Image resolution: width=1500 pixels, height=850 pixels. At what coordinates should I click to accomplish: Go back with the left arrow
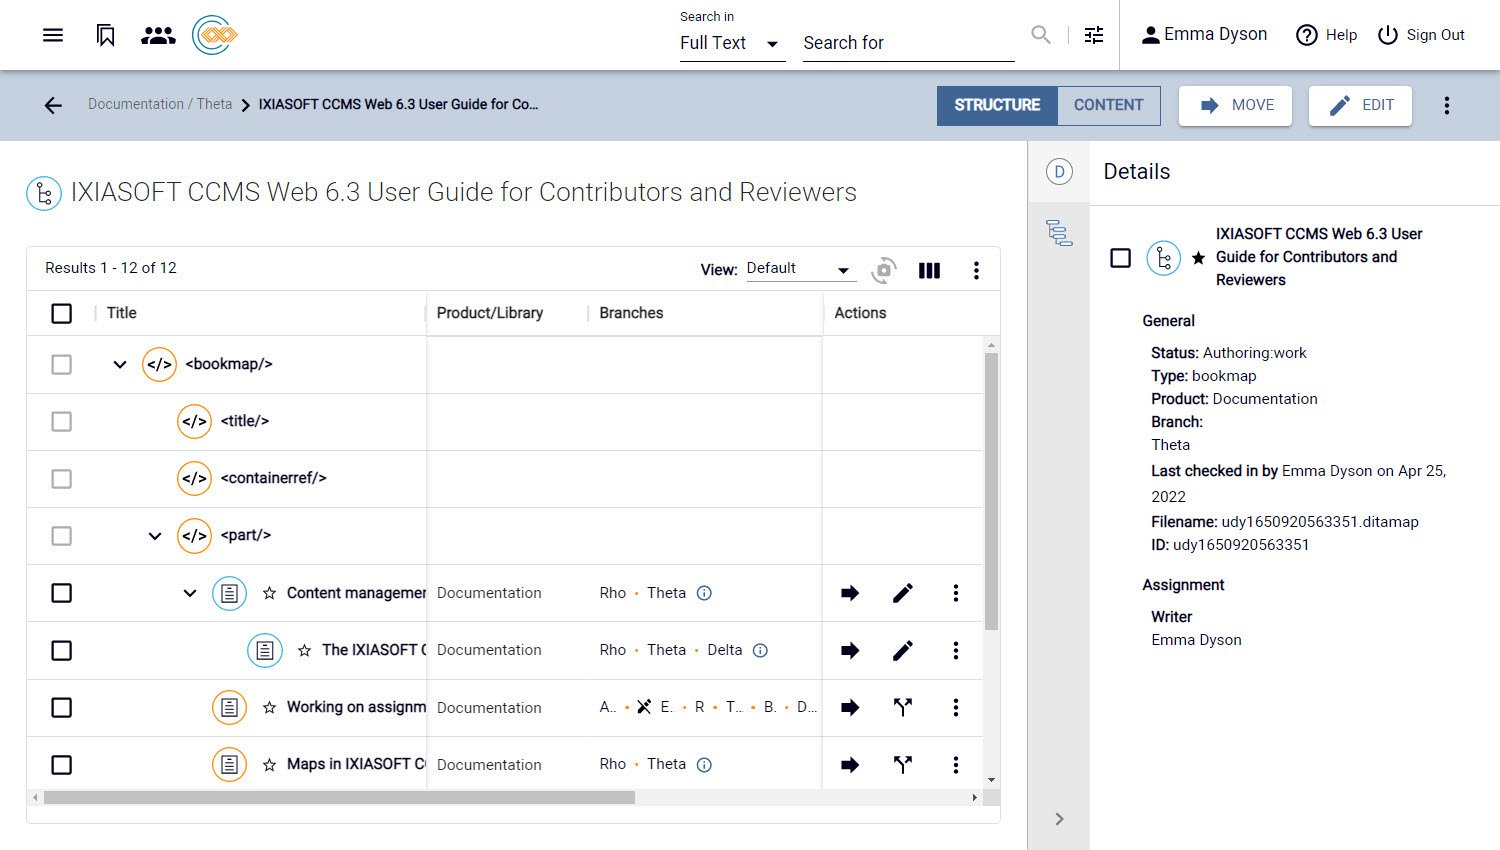[x=53, y=105]
